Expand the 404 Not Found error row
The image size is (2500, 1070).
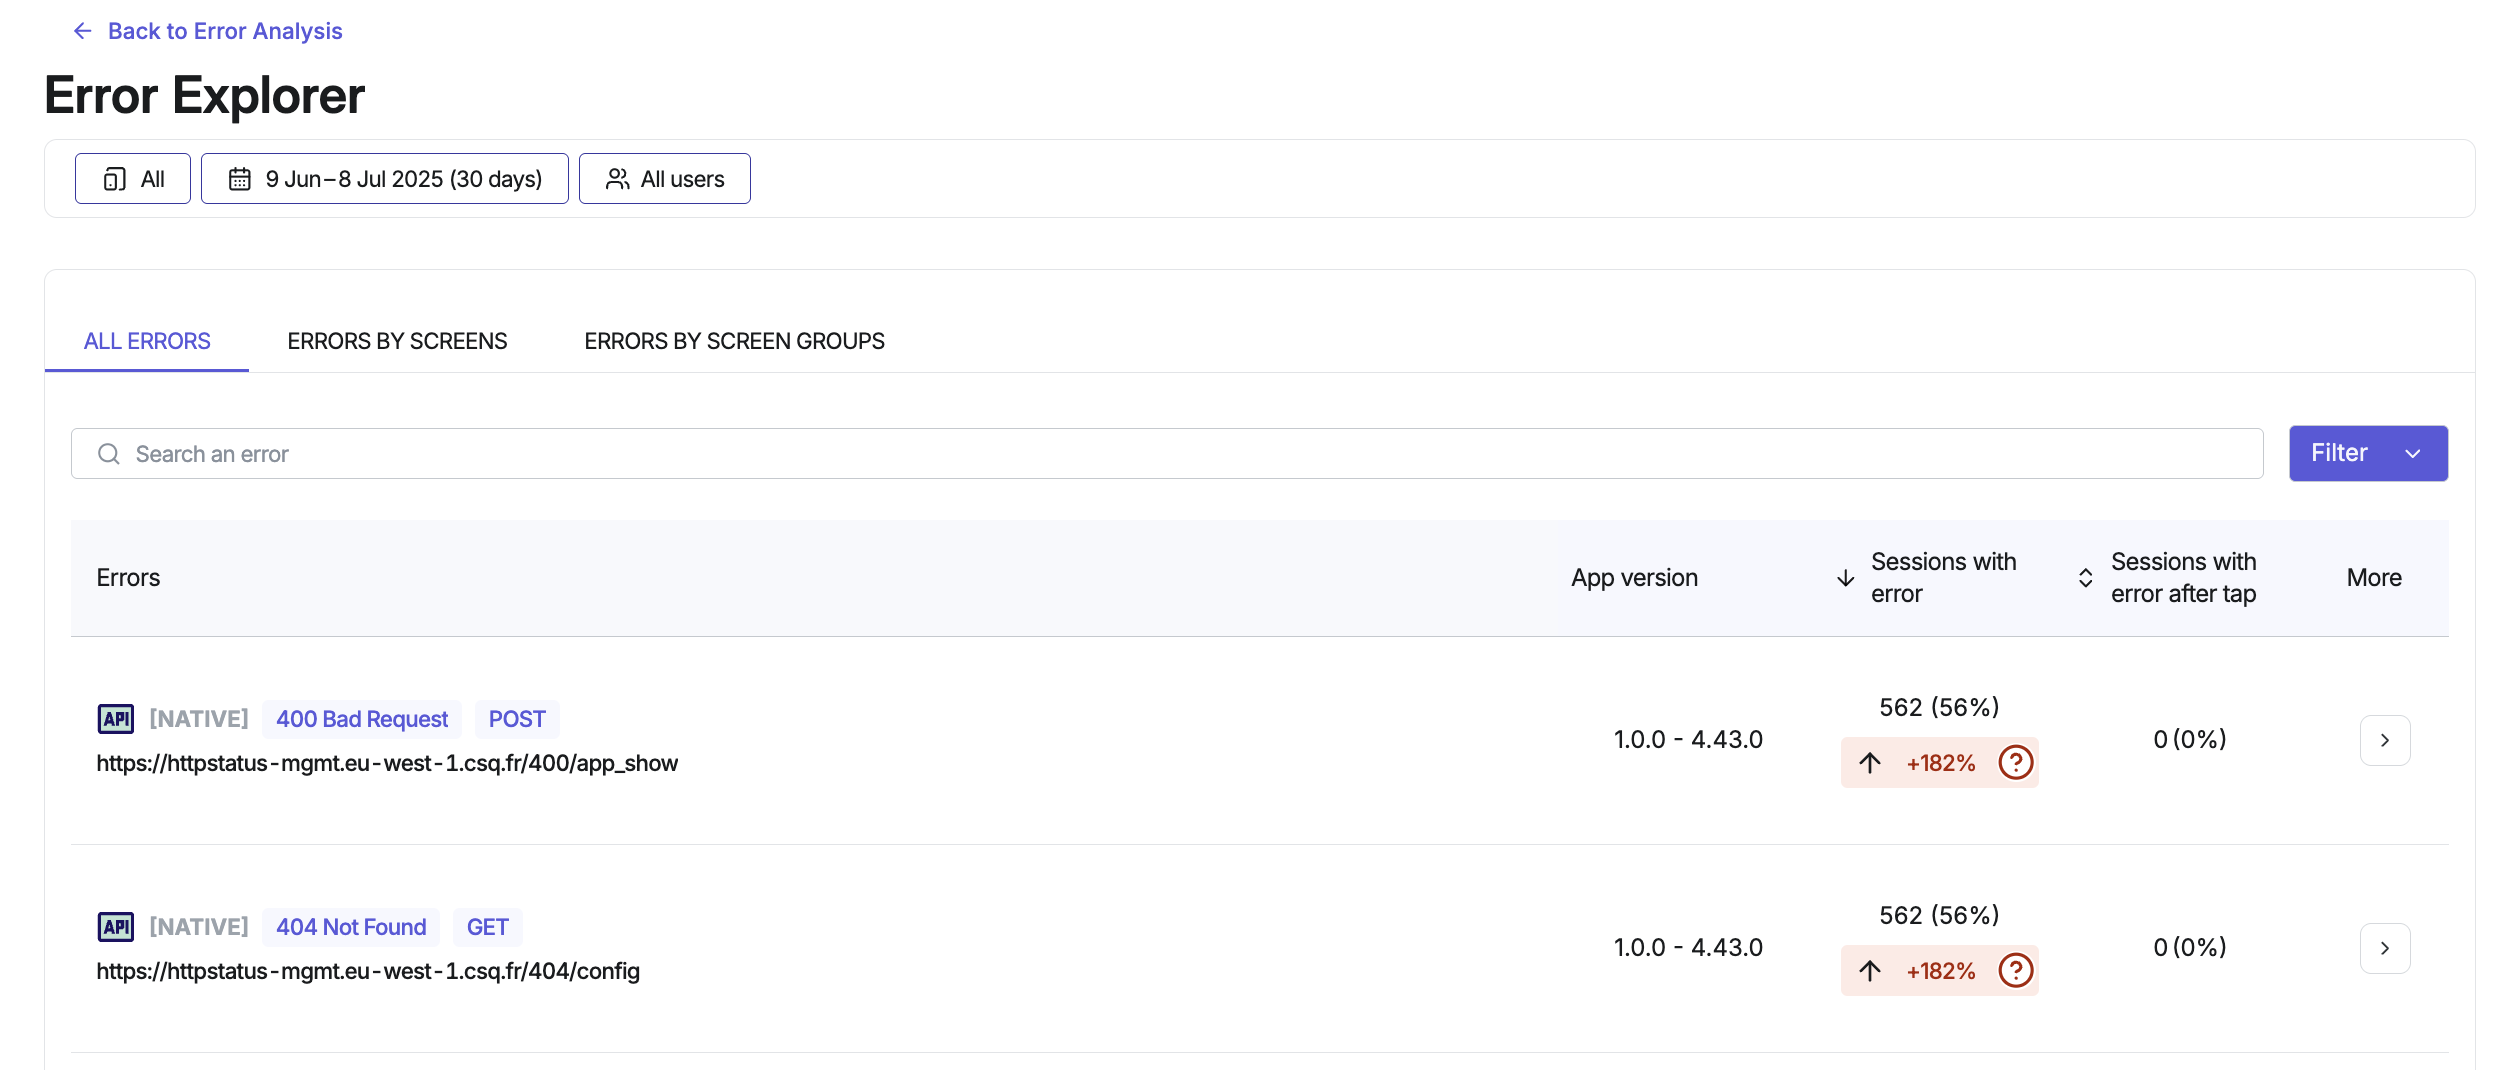click(2385, 948)
